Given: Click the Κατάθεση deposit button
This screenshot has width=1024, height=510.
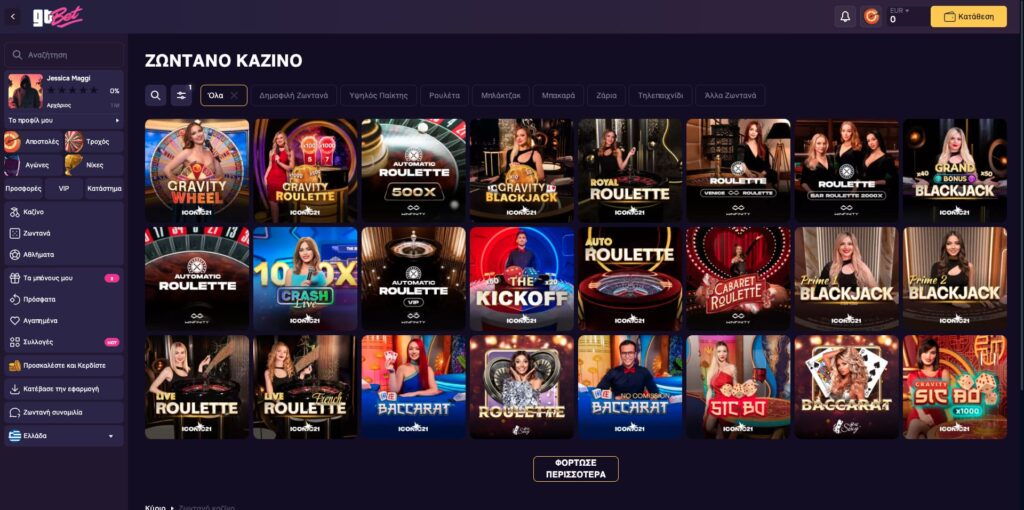Looking at the screenshot, I should [x=968, y=16].
